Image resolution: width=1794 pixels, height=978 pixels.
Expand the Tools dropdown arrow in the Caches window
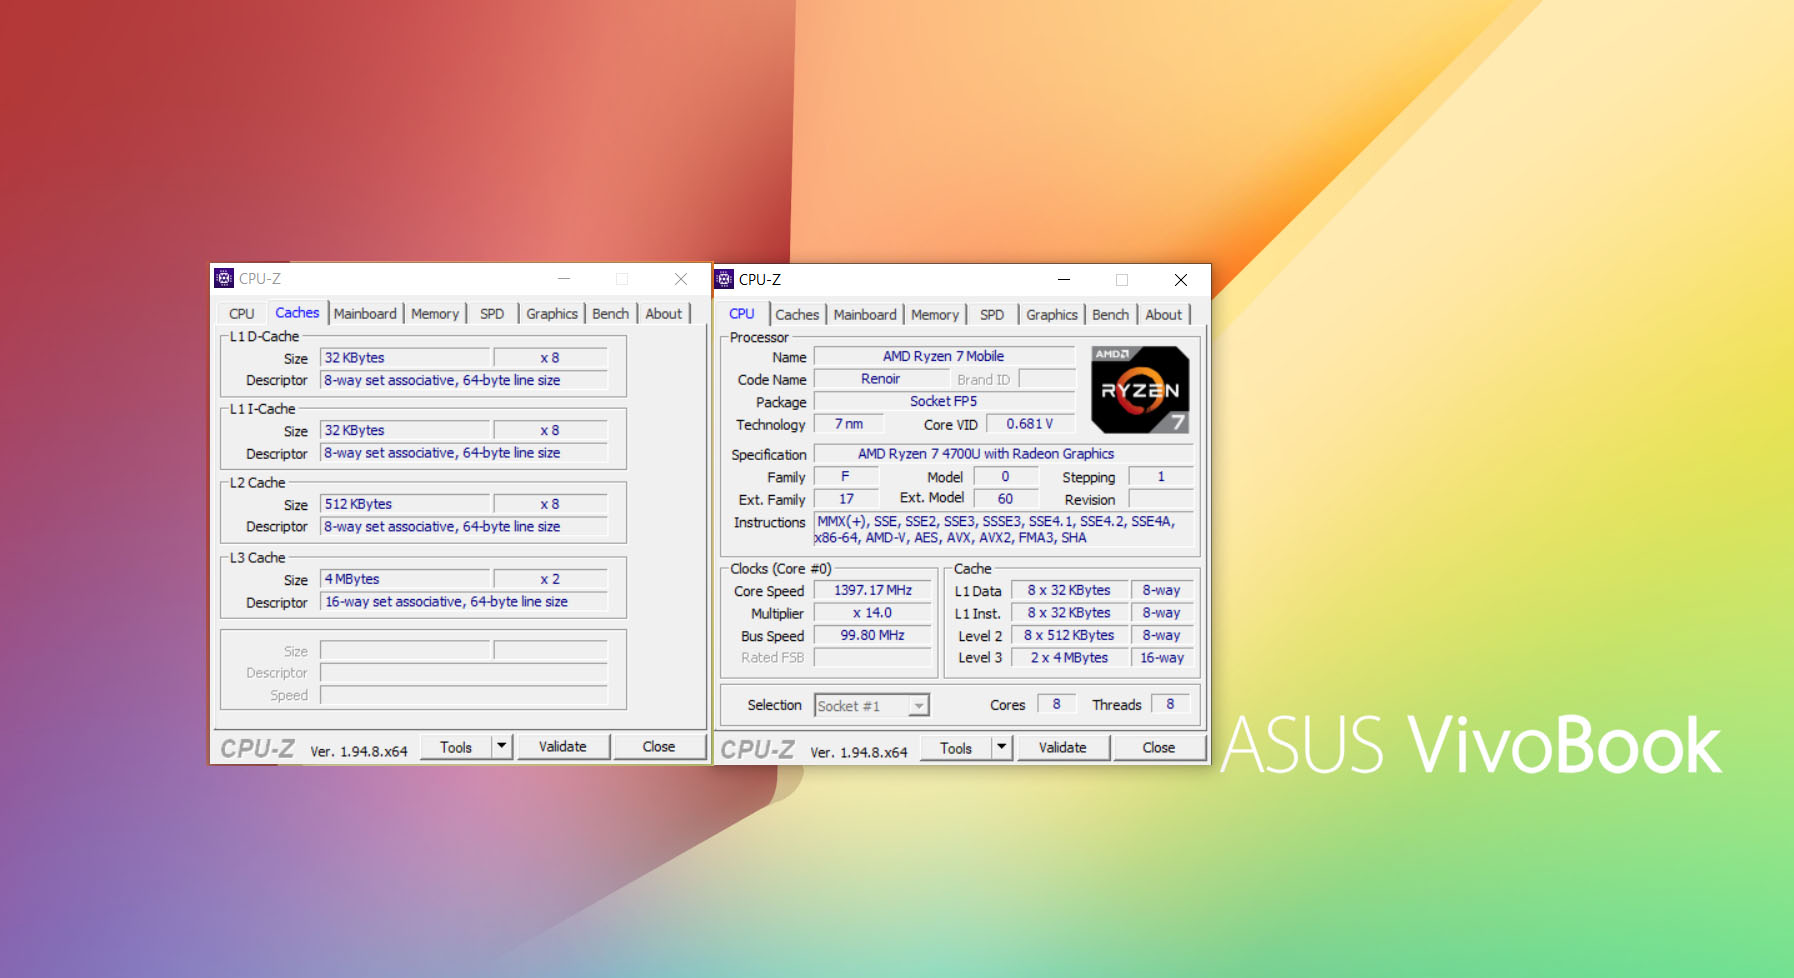point(502,747)
